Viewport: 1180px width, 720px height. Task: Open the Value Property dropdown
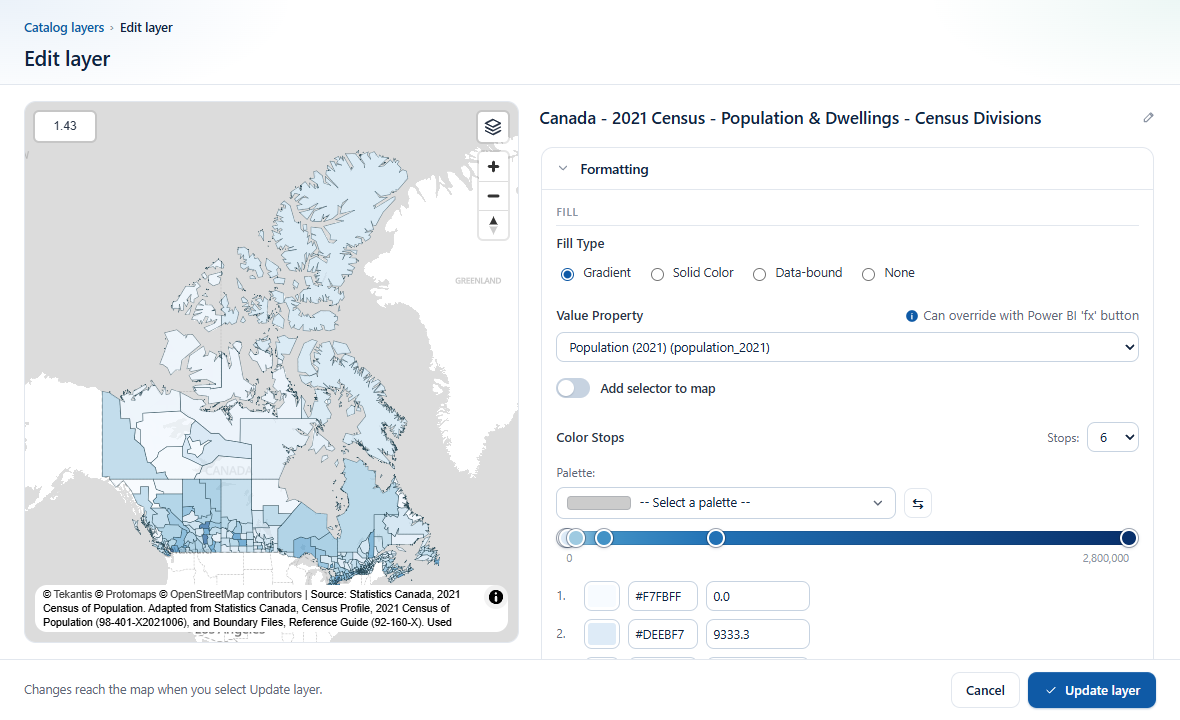pos(847,347)
